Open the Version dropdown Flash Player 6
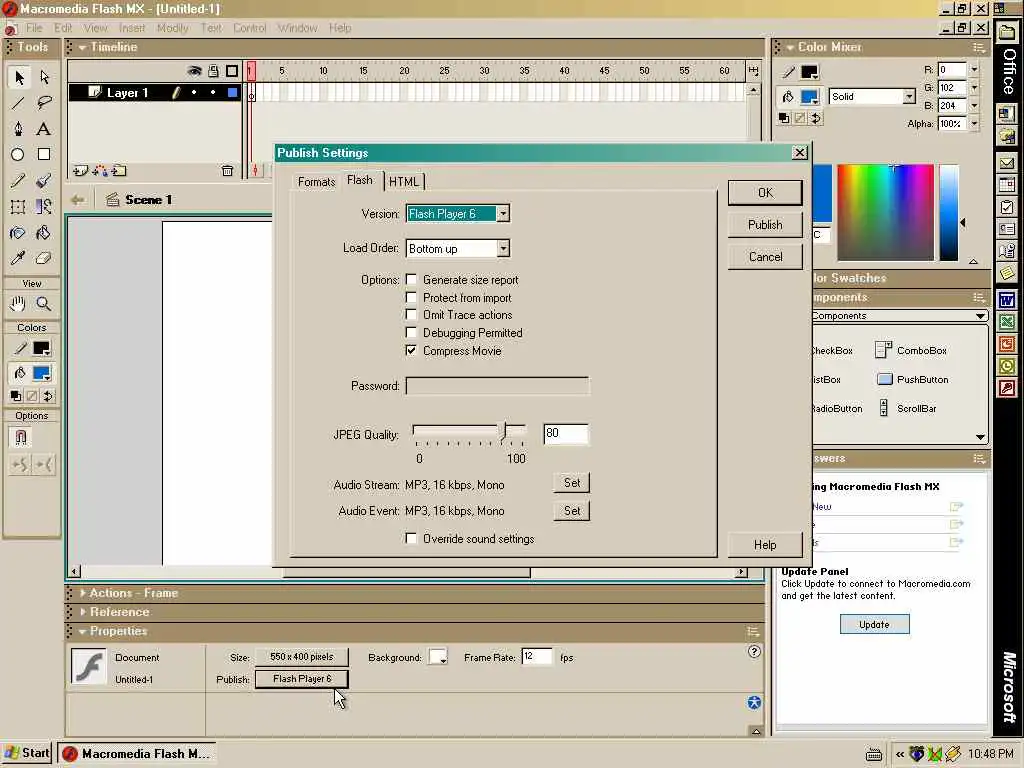The width and height of the screenshot is (1024, 768). coord(503,214)
